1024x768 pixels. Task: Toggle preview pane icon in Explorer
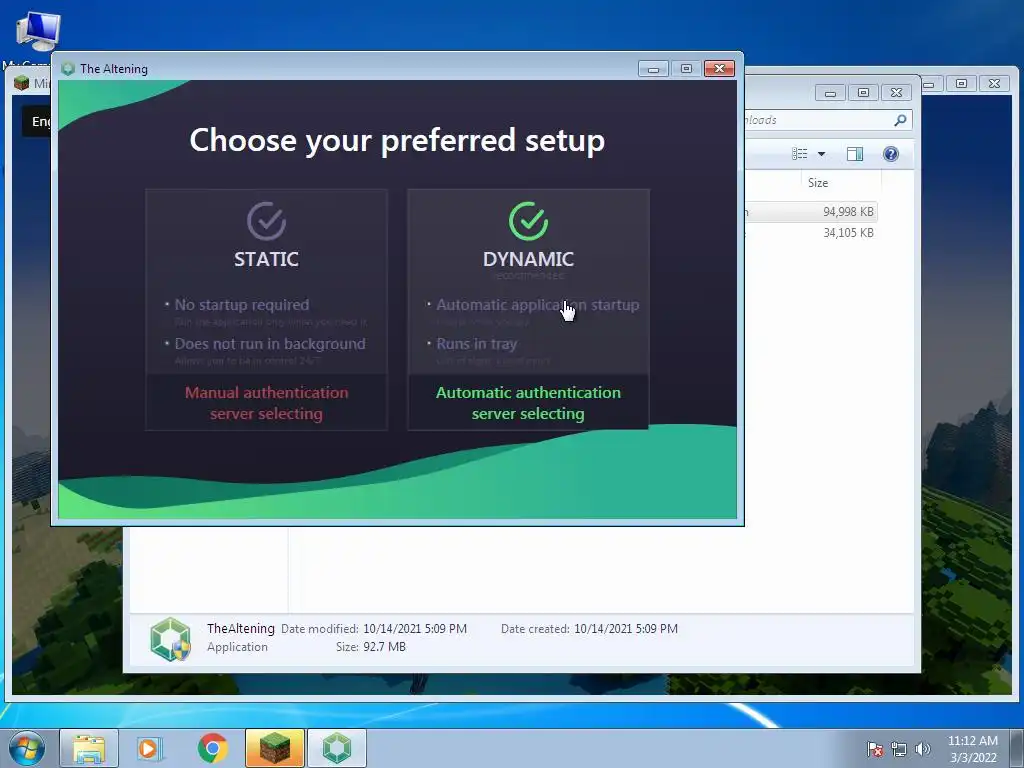point(854,153)
